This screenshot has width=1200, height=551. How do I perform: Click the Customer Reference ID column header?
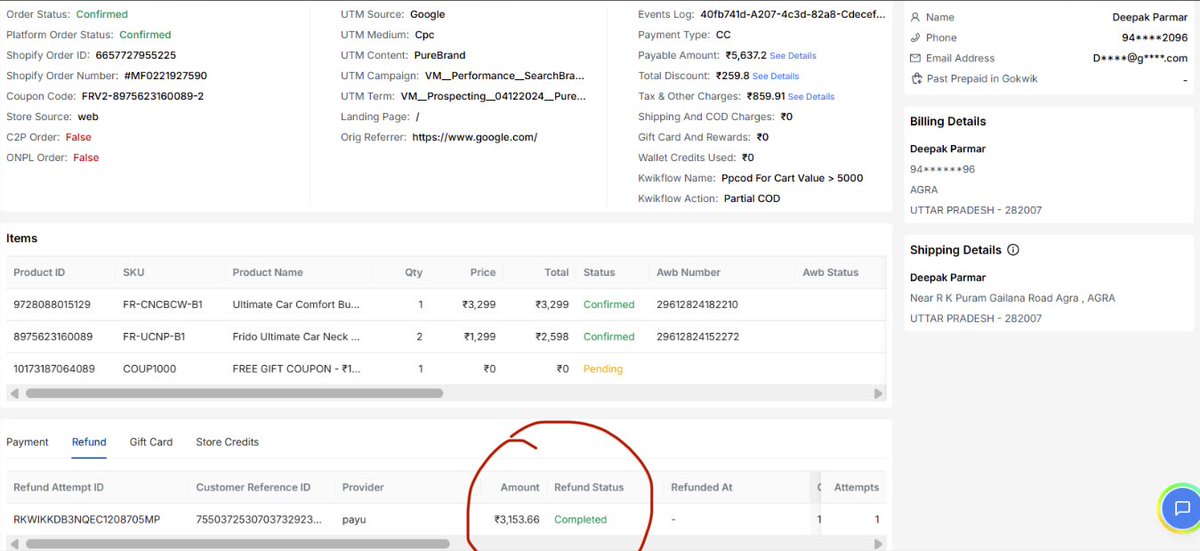tap(253, 487)
